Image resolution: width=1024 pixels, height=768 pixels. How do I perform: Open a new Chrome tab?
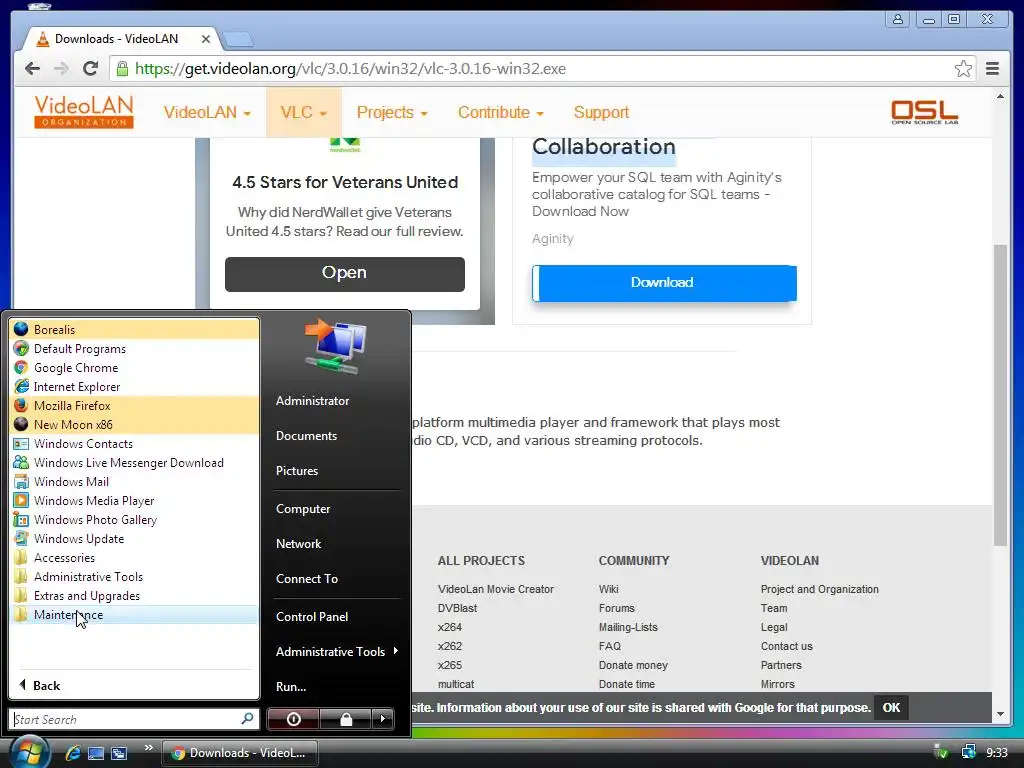(238, 39)
